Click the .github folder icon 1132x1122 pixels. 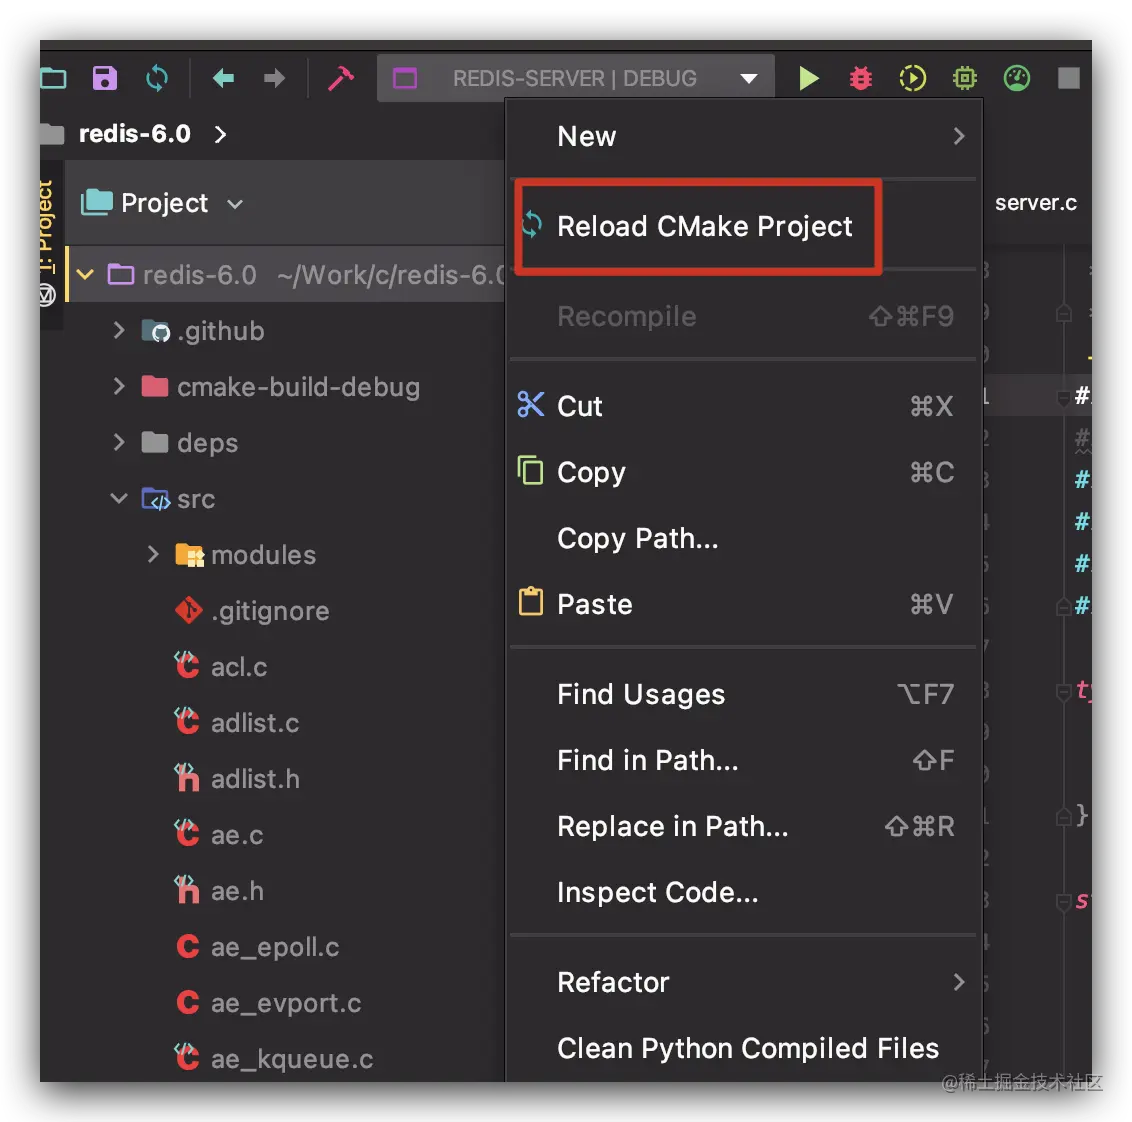tap(155, 331)
